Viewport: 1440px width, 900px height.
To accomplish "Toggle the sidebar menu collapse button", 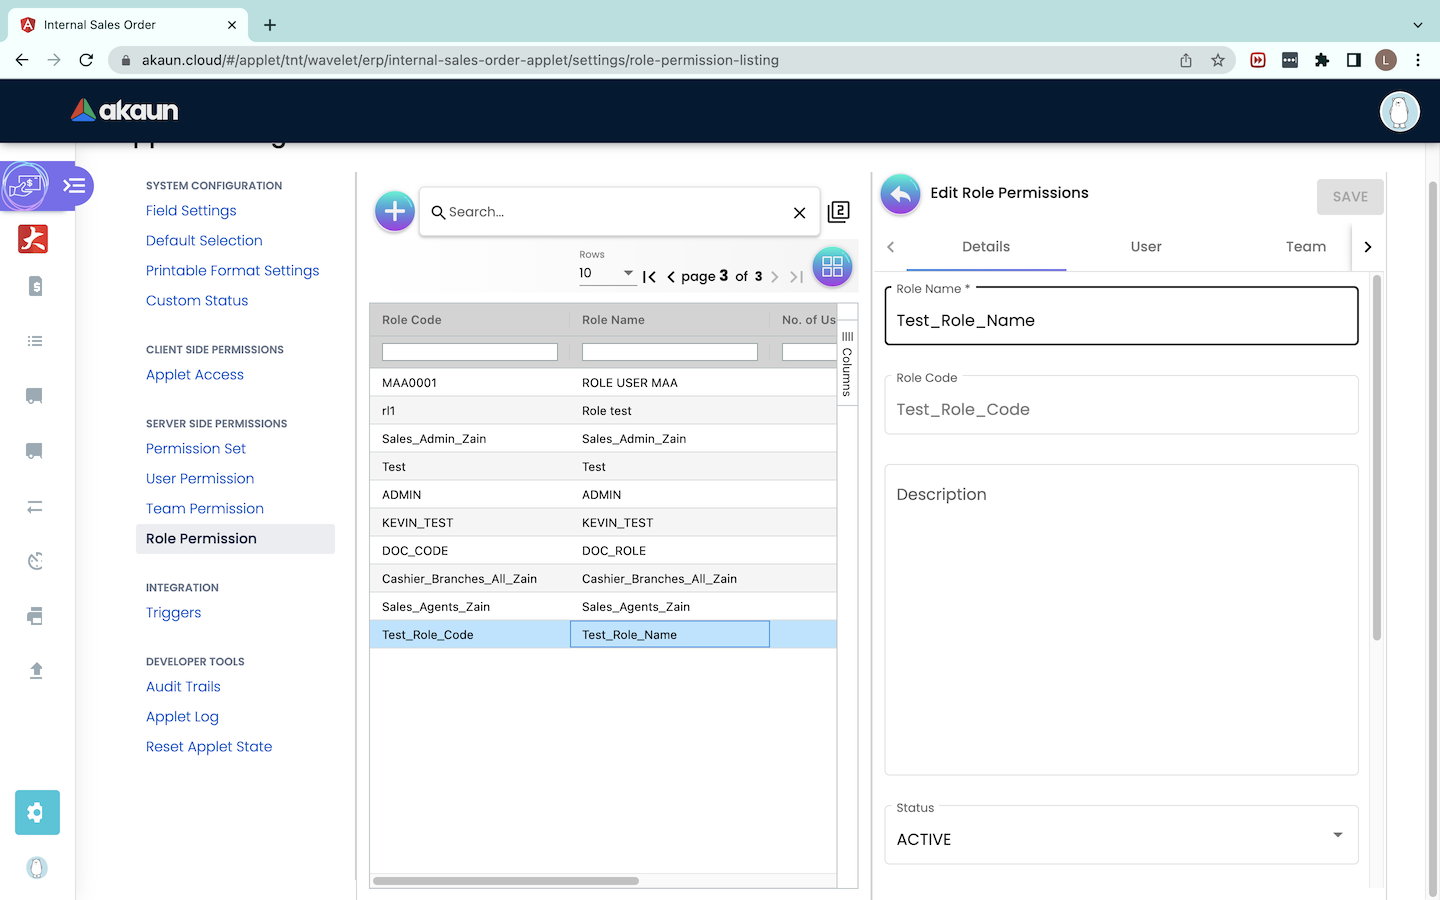I will [x=74, y=186].
